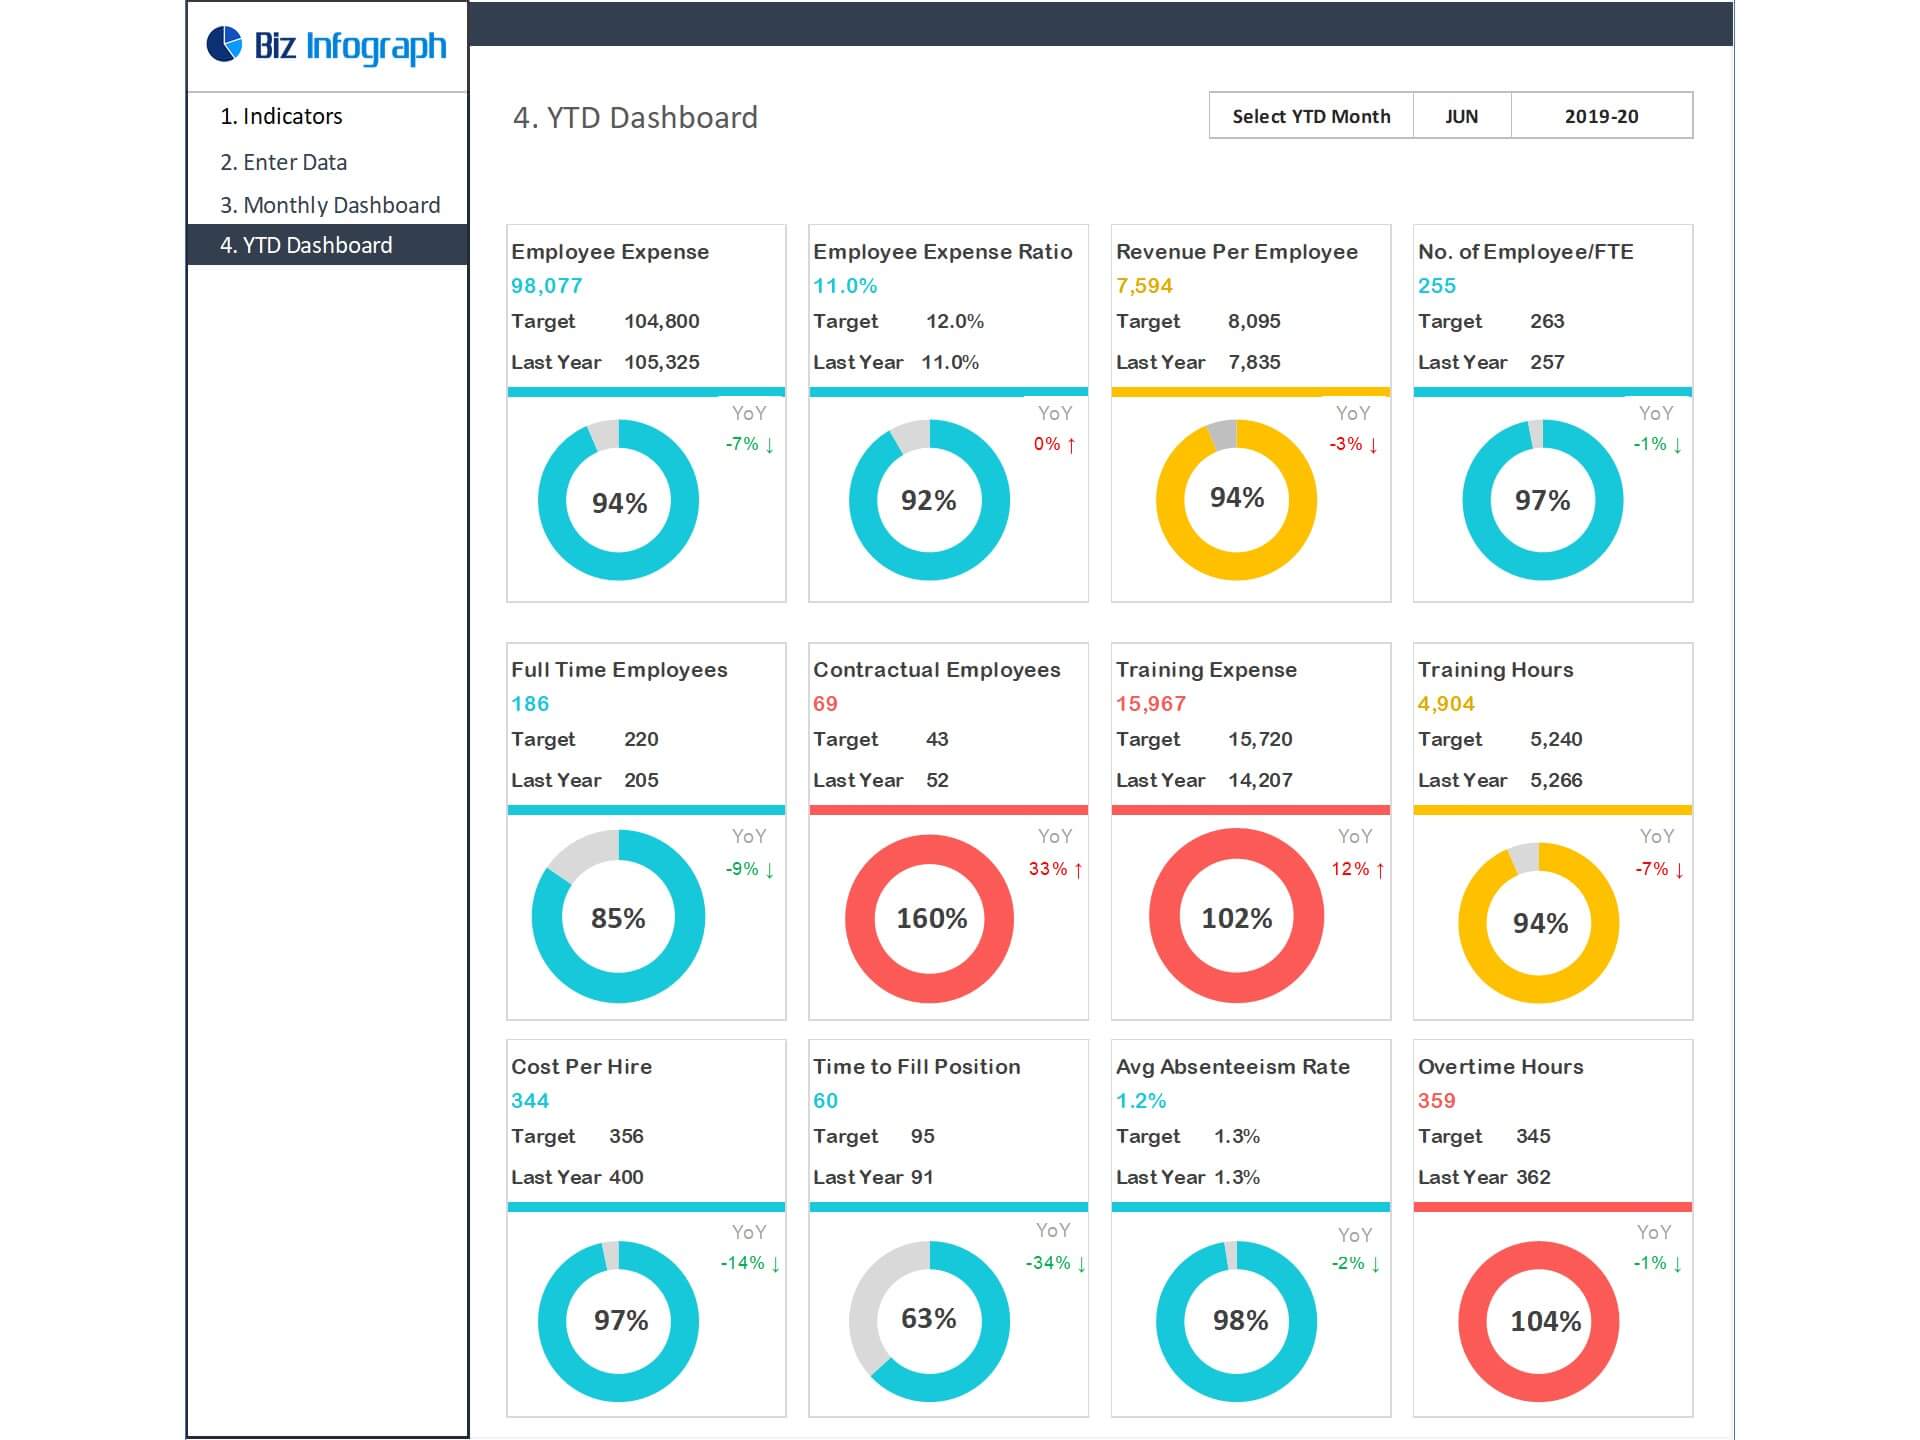Click the 33% YoY indicator
1920x1440 pixels.
[x=1055, y=869]
